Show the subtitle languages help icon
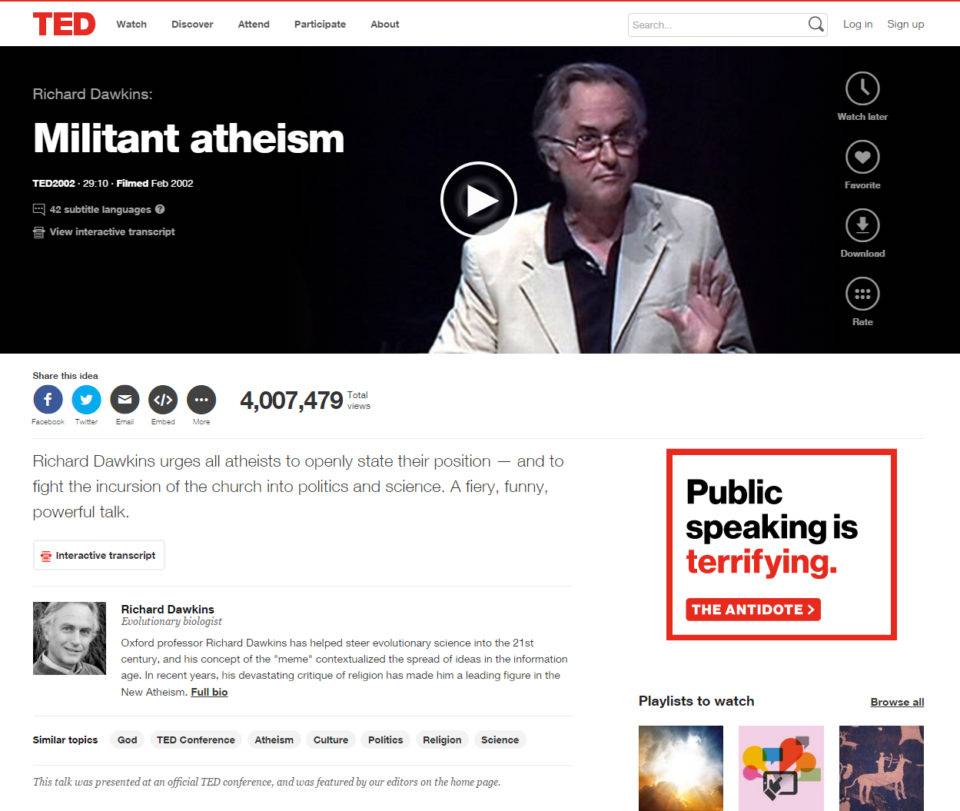 [160, 209]
